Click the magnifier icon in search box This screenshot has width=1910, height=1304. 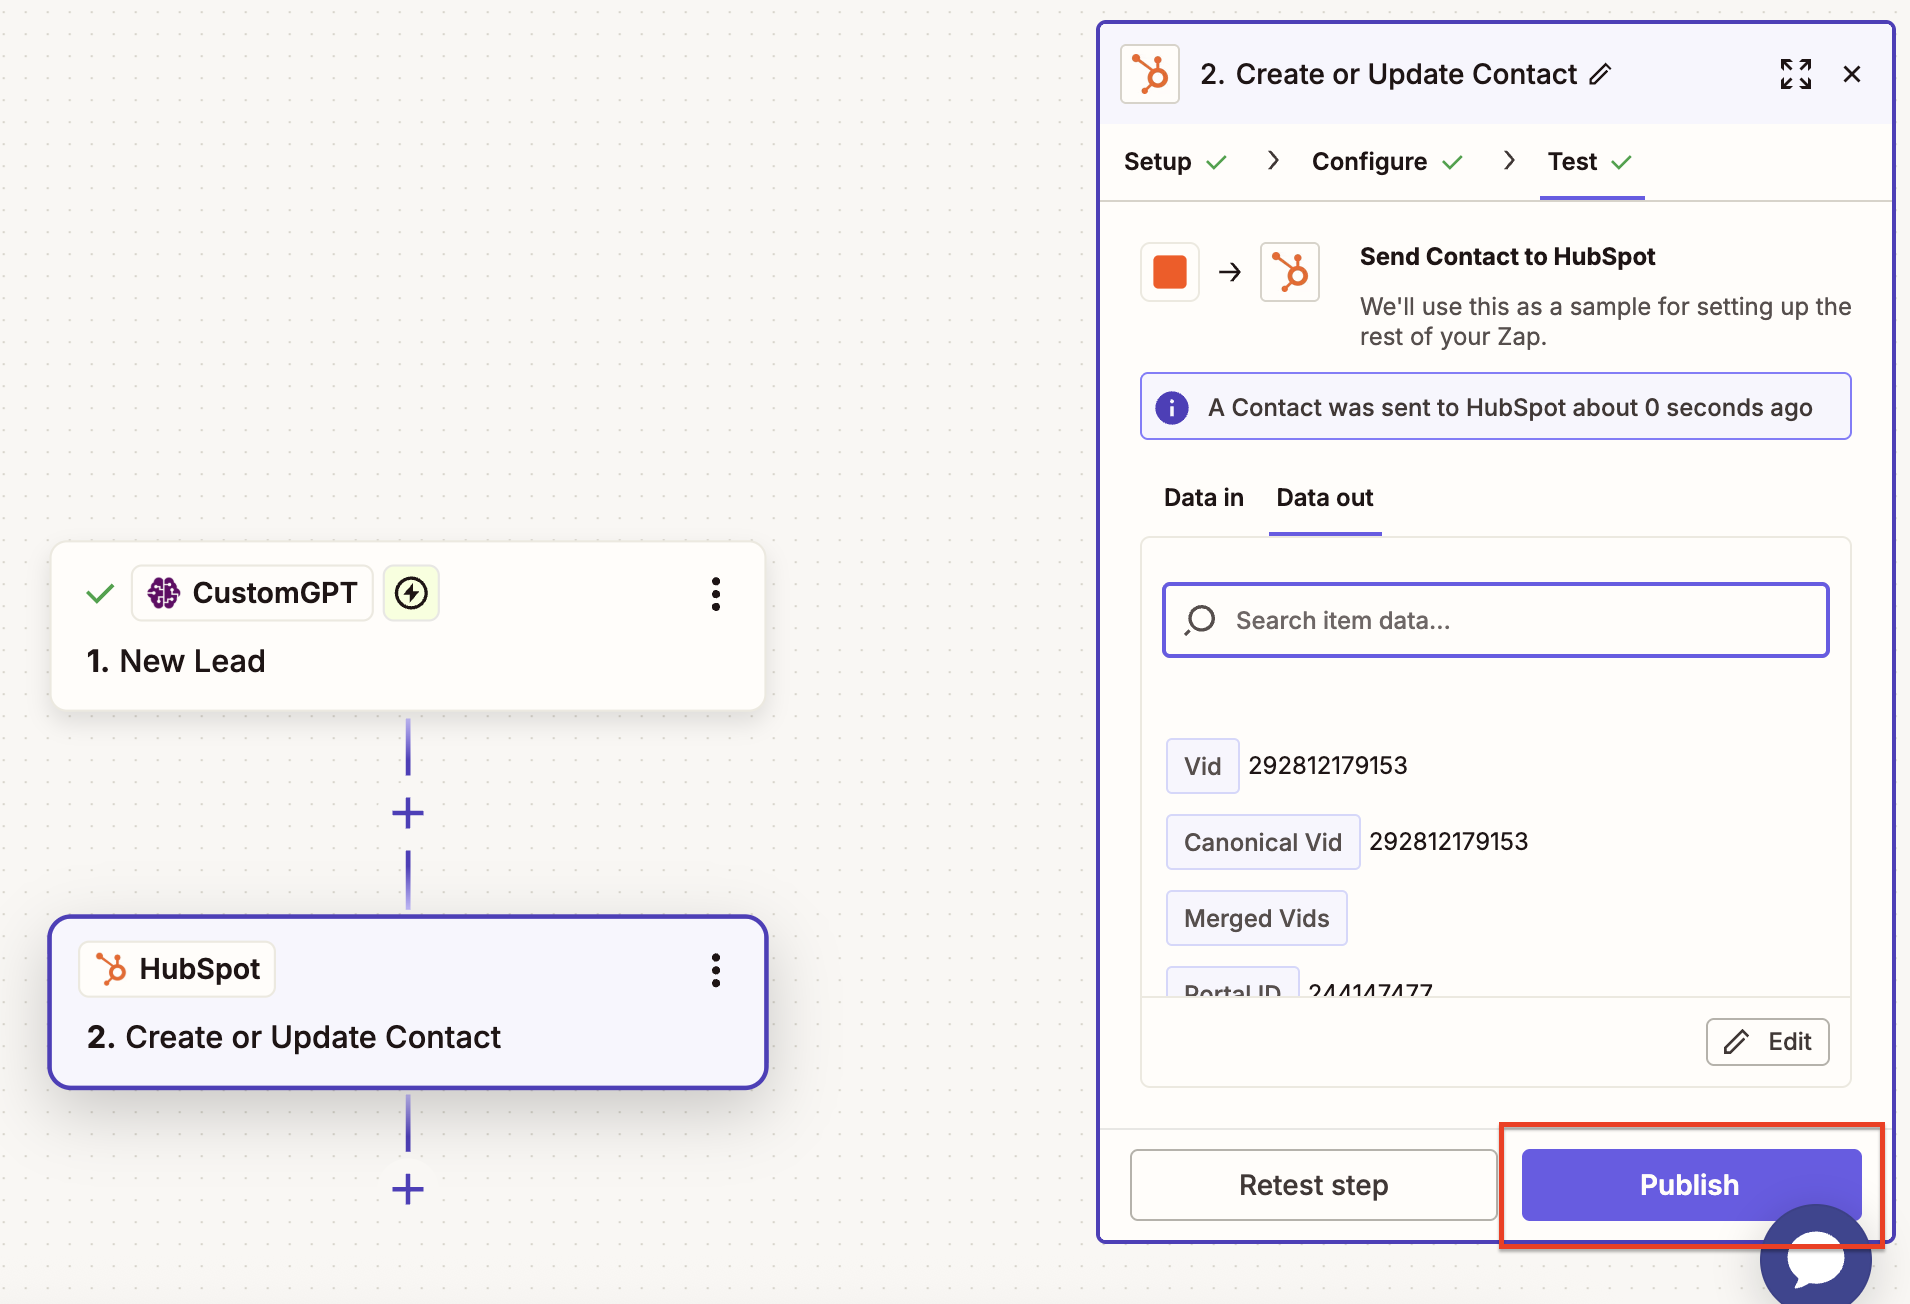[1200, 620]
